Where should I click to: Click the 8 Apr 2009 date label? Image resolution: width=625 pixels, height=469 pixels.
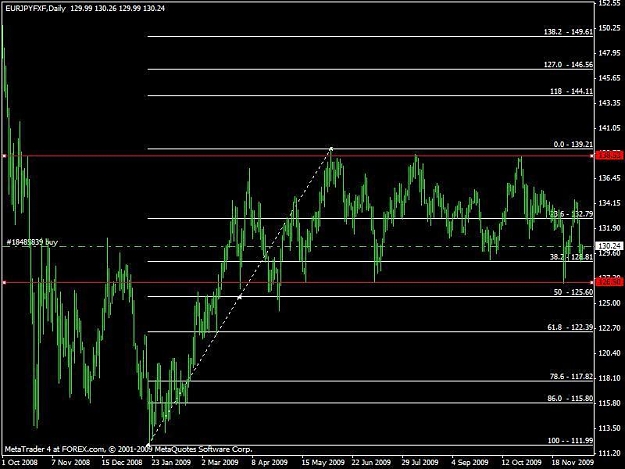click(270, 462)
